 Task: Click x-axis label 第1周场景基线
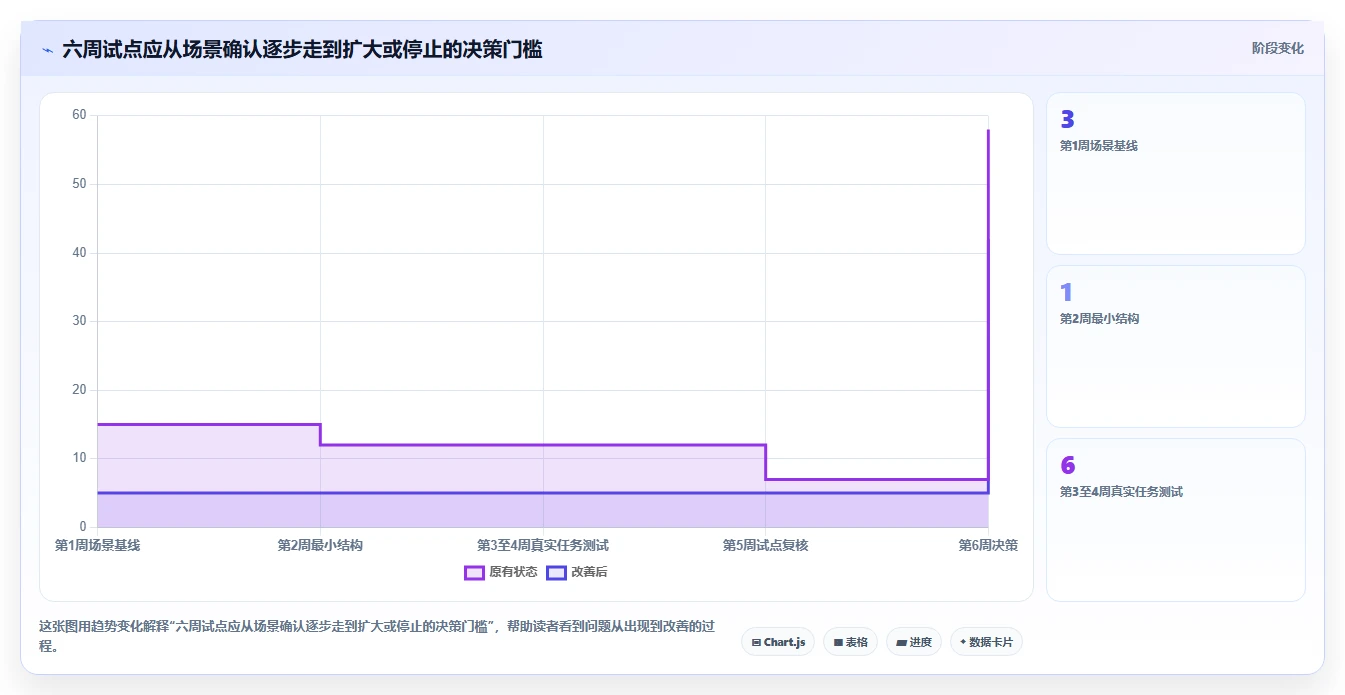(97, 545)
